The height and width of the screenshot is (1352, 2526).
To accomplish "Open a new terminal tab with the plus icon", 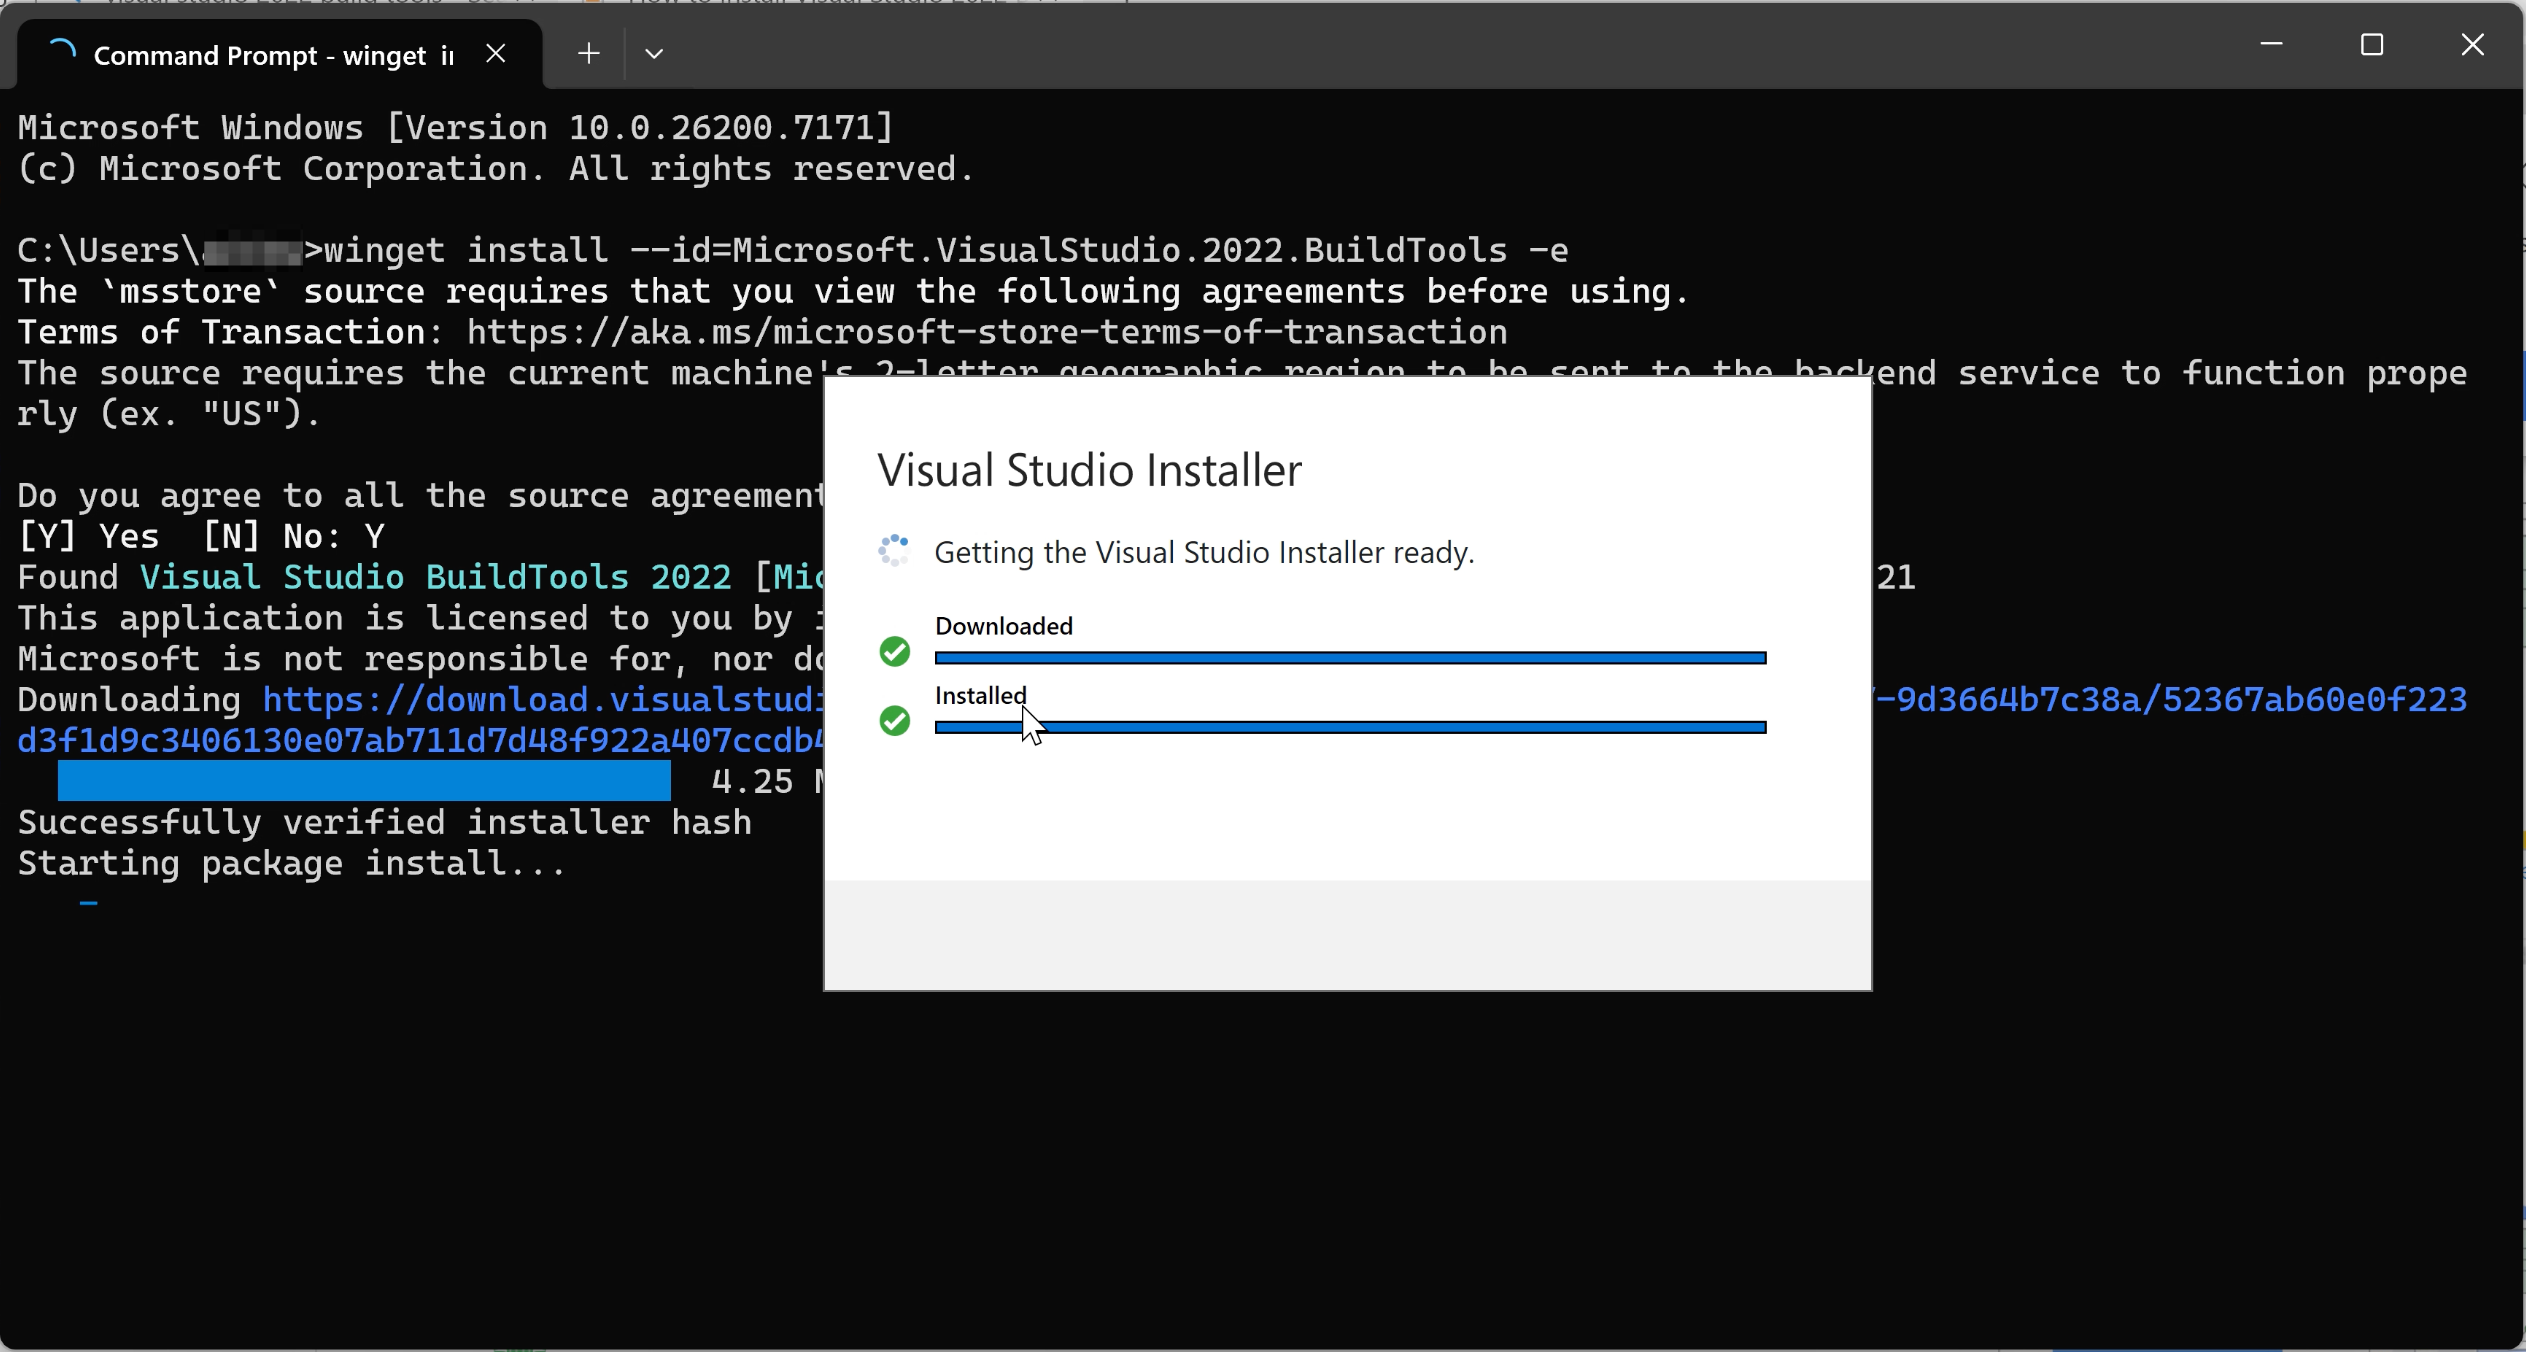I will (x=588, y=52).
